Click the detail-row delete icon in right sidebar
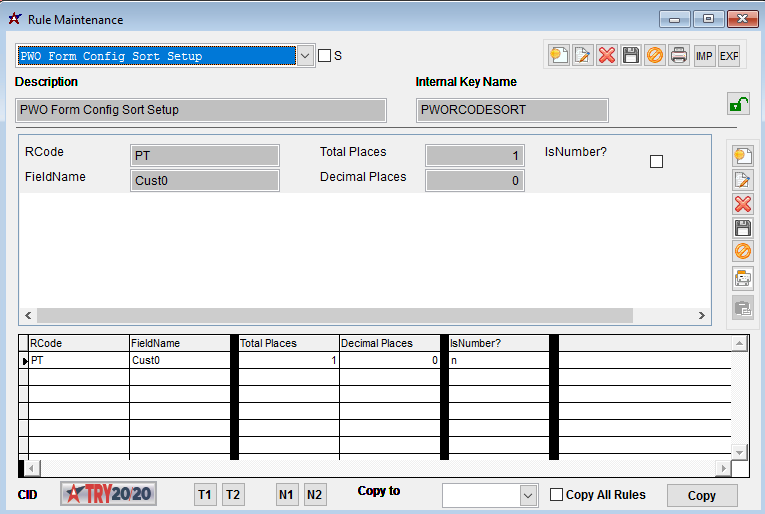The image size is (765, 514). [x=742, y=204]
